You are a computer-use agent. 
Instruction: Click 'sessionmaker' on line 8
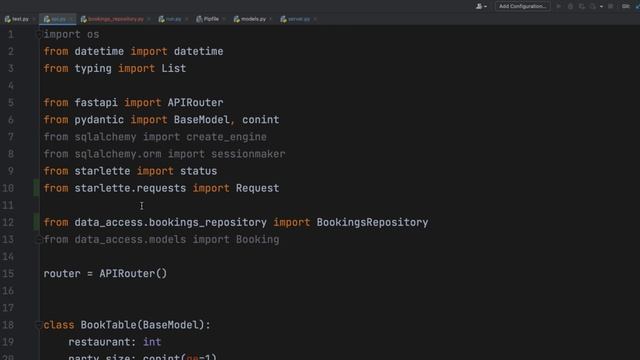248,154
